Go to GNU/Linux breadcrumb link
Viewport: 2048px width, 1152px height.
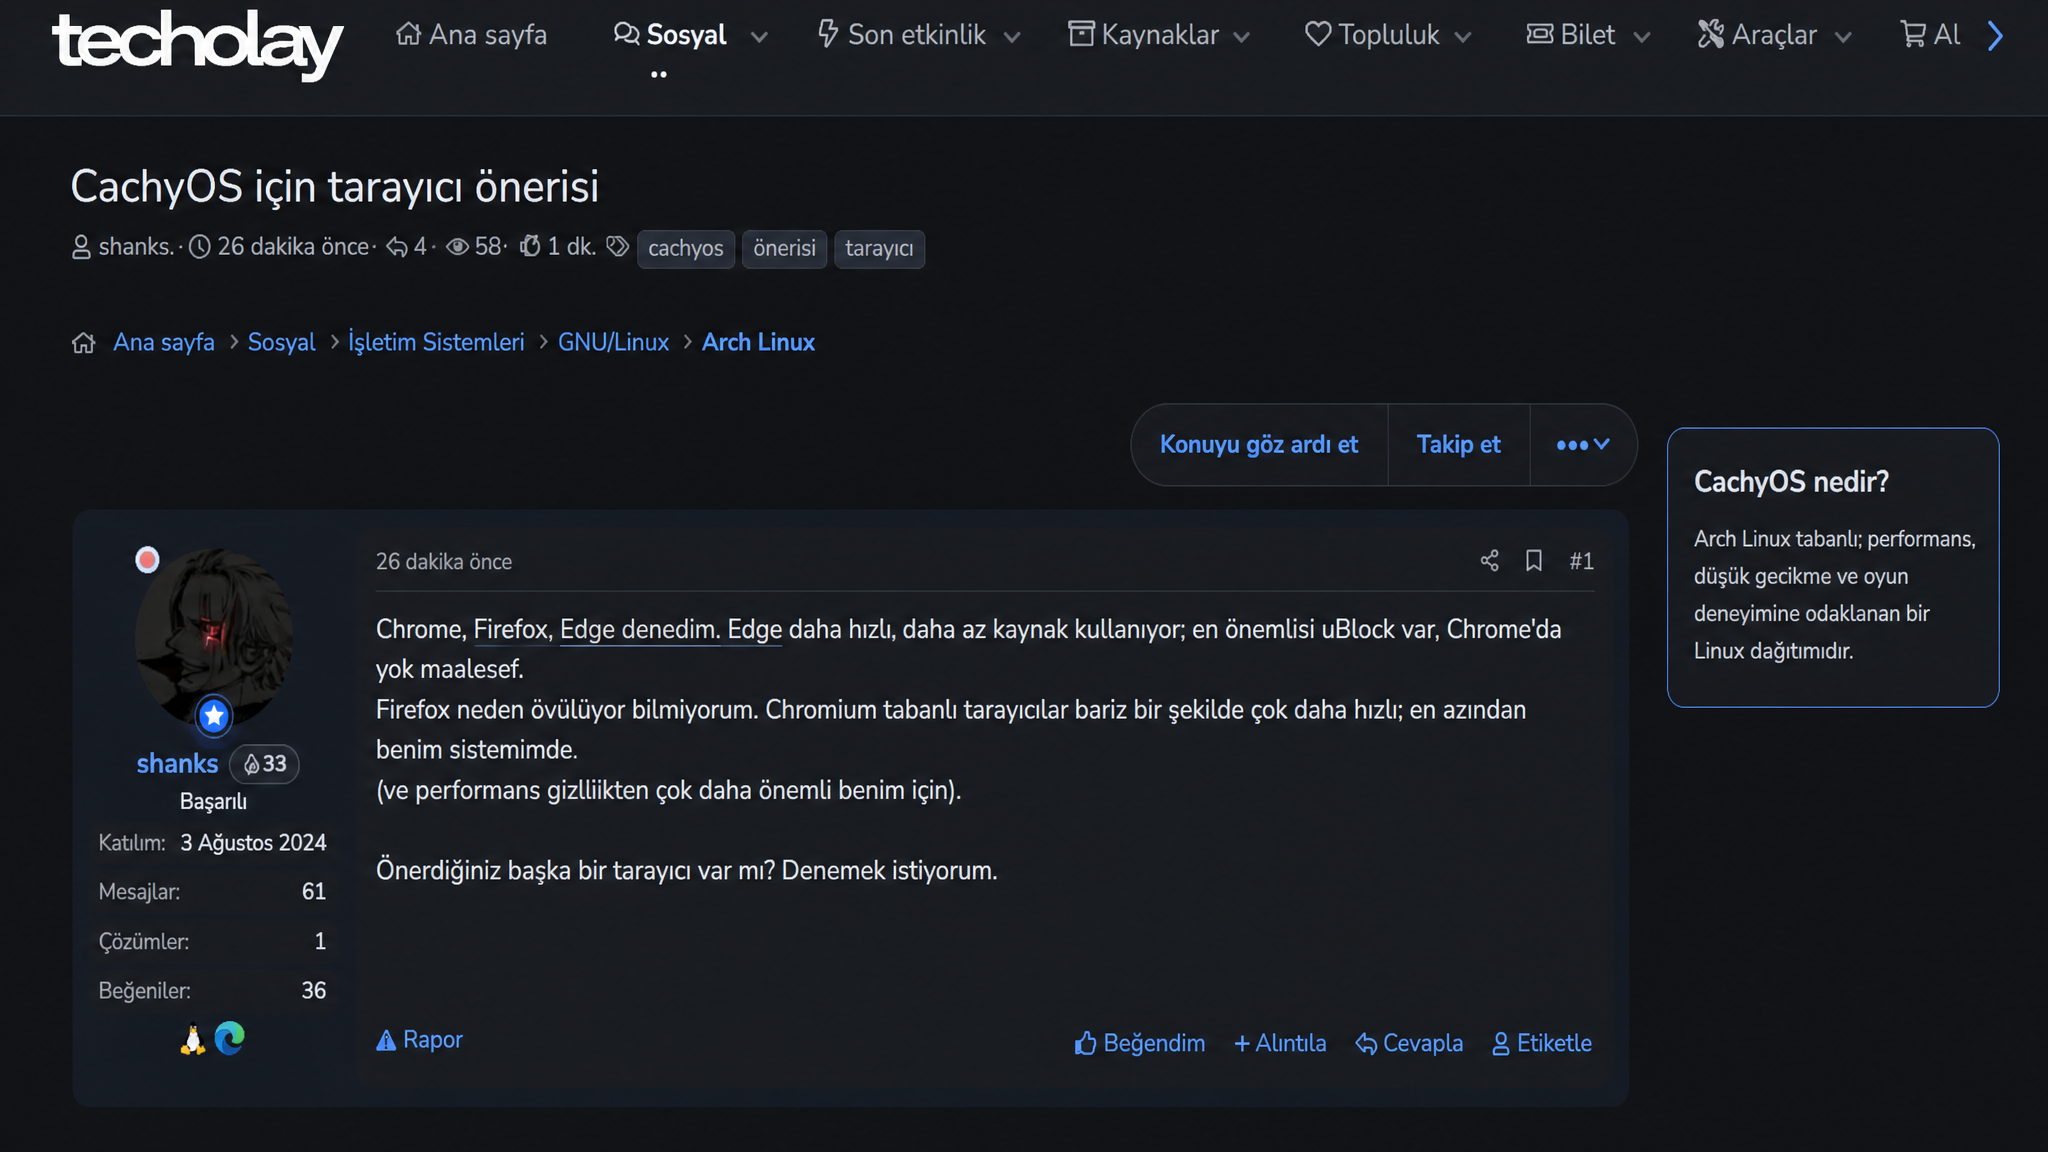(x=613, y=343)
